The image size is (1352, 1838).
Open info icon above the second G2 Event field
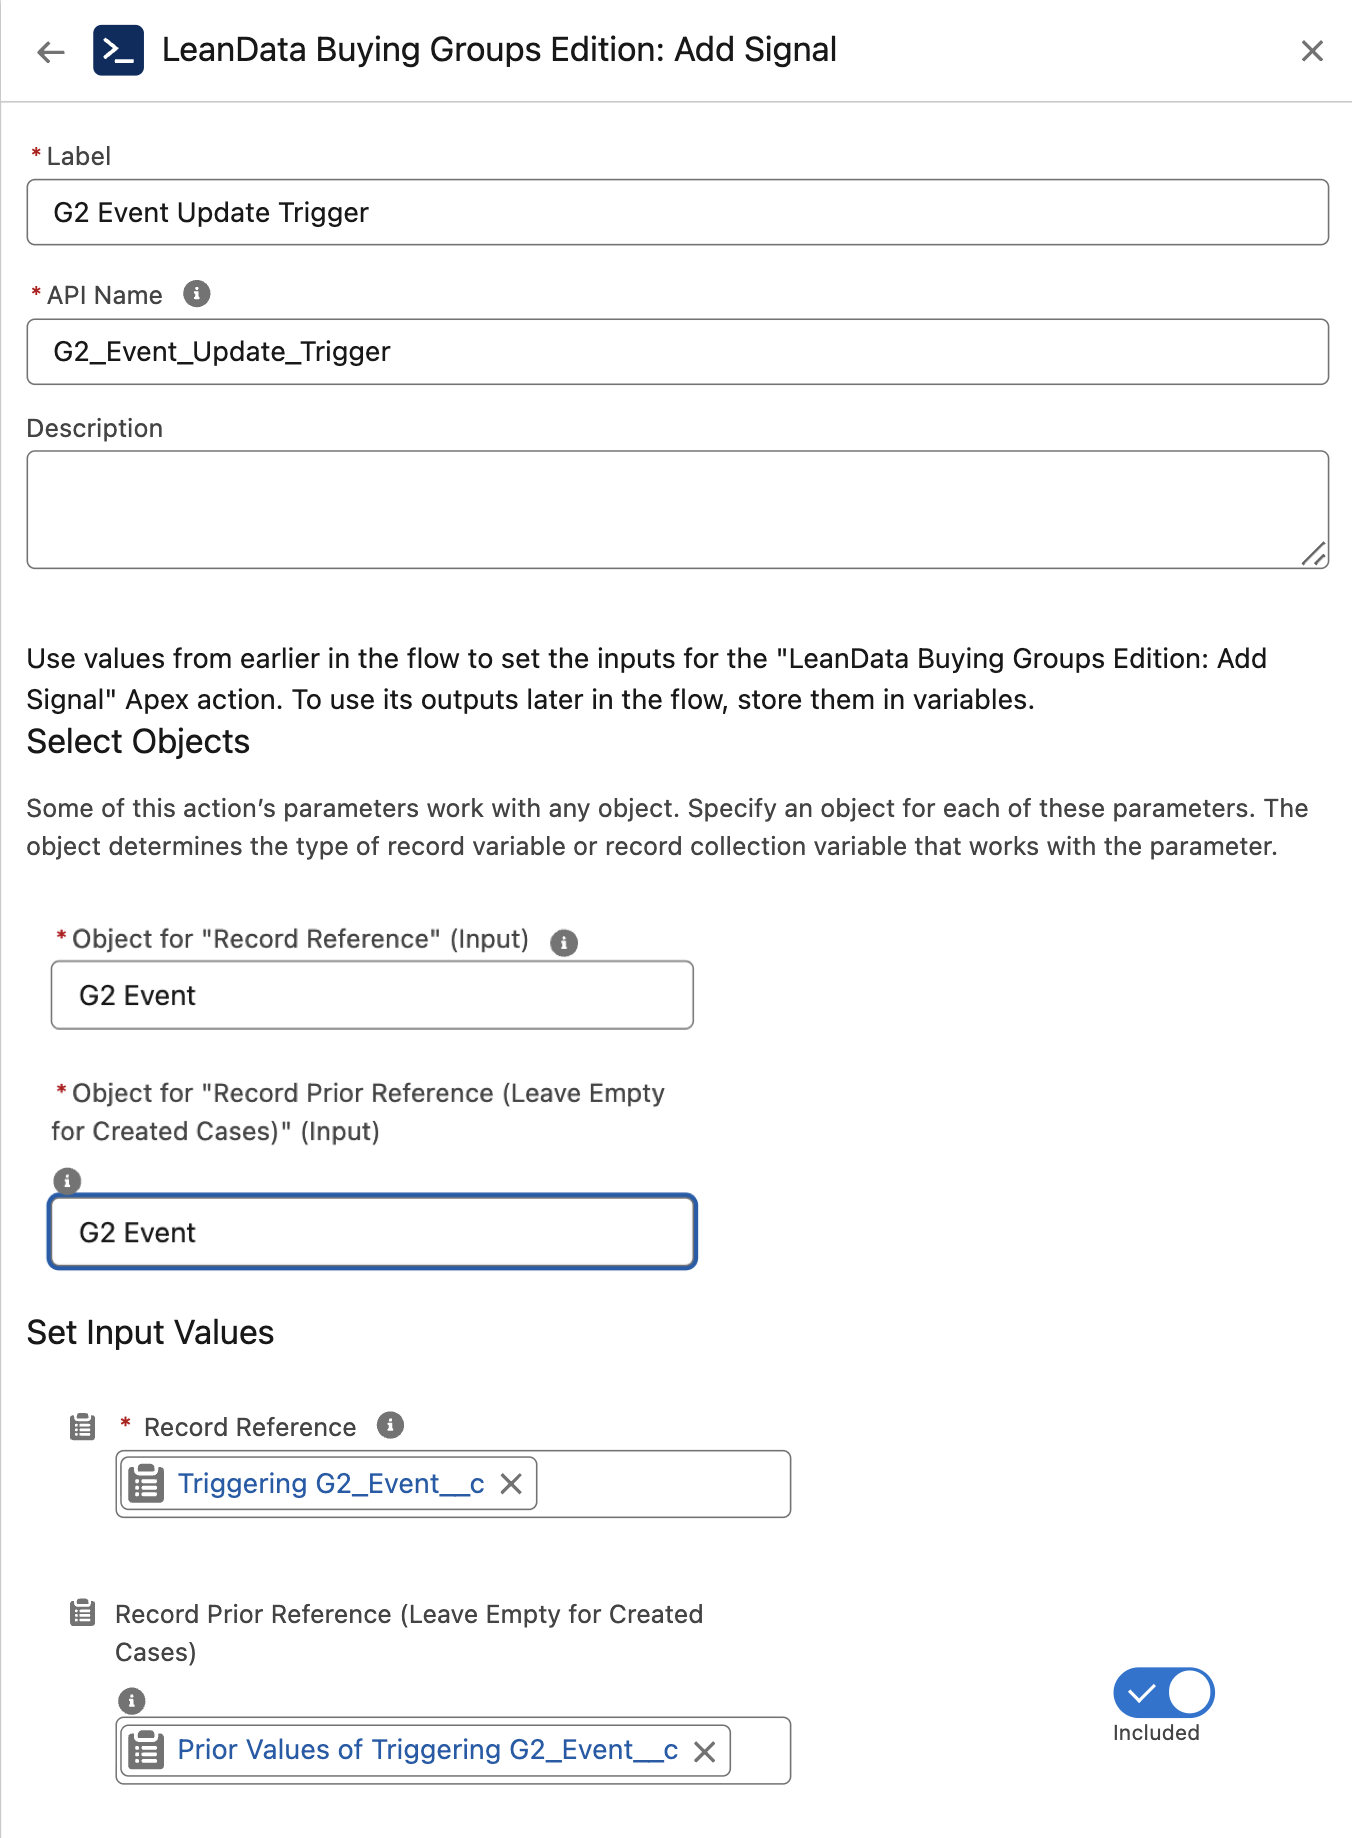coord(67,1181)
